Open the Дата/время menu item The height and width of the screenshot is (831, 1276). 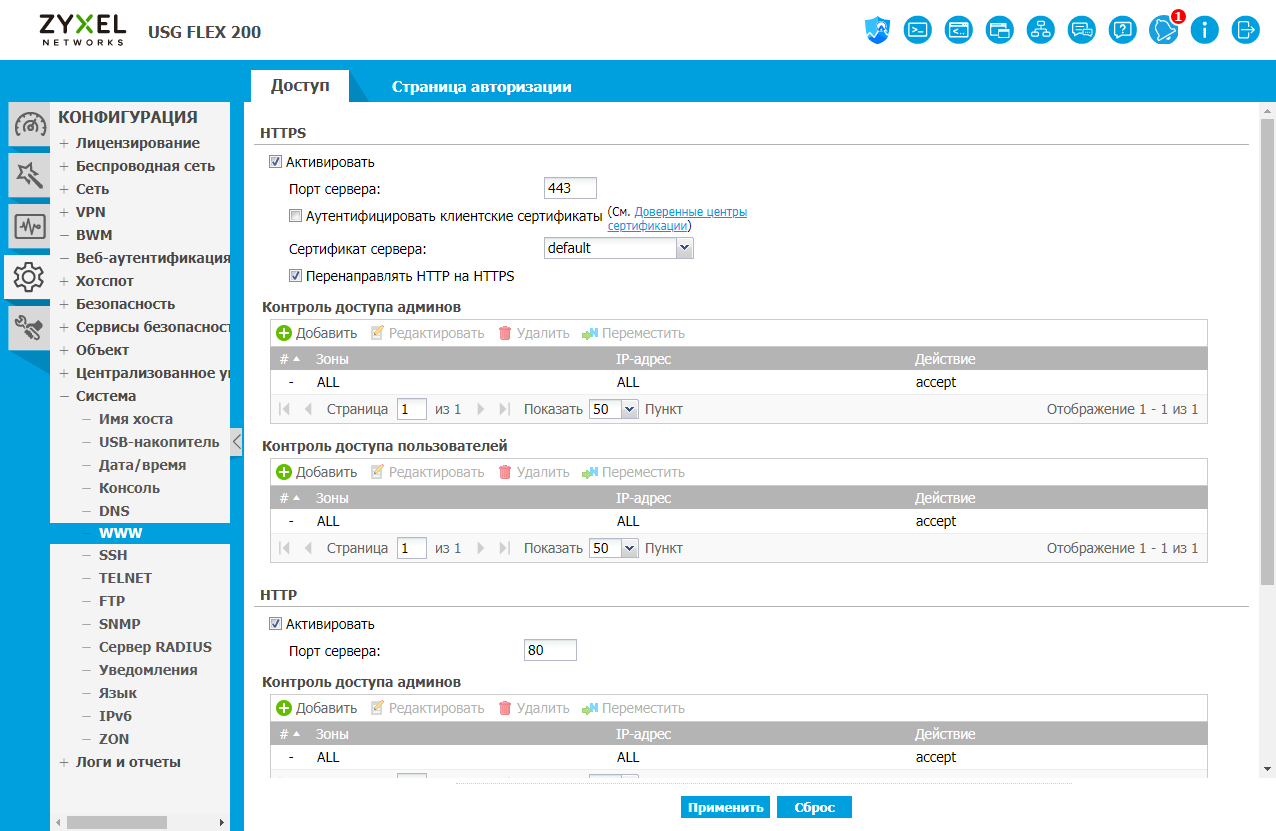142,465
